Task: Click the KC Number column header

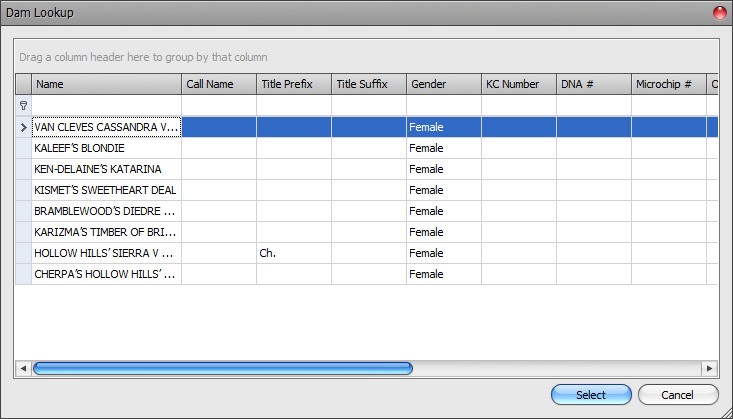Action: pos(519,84)
